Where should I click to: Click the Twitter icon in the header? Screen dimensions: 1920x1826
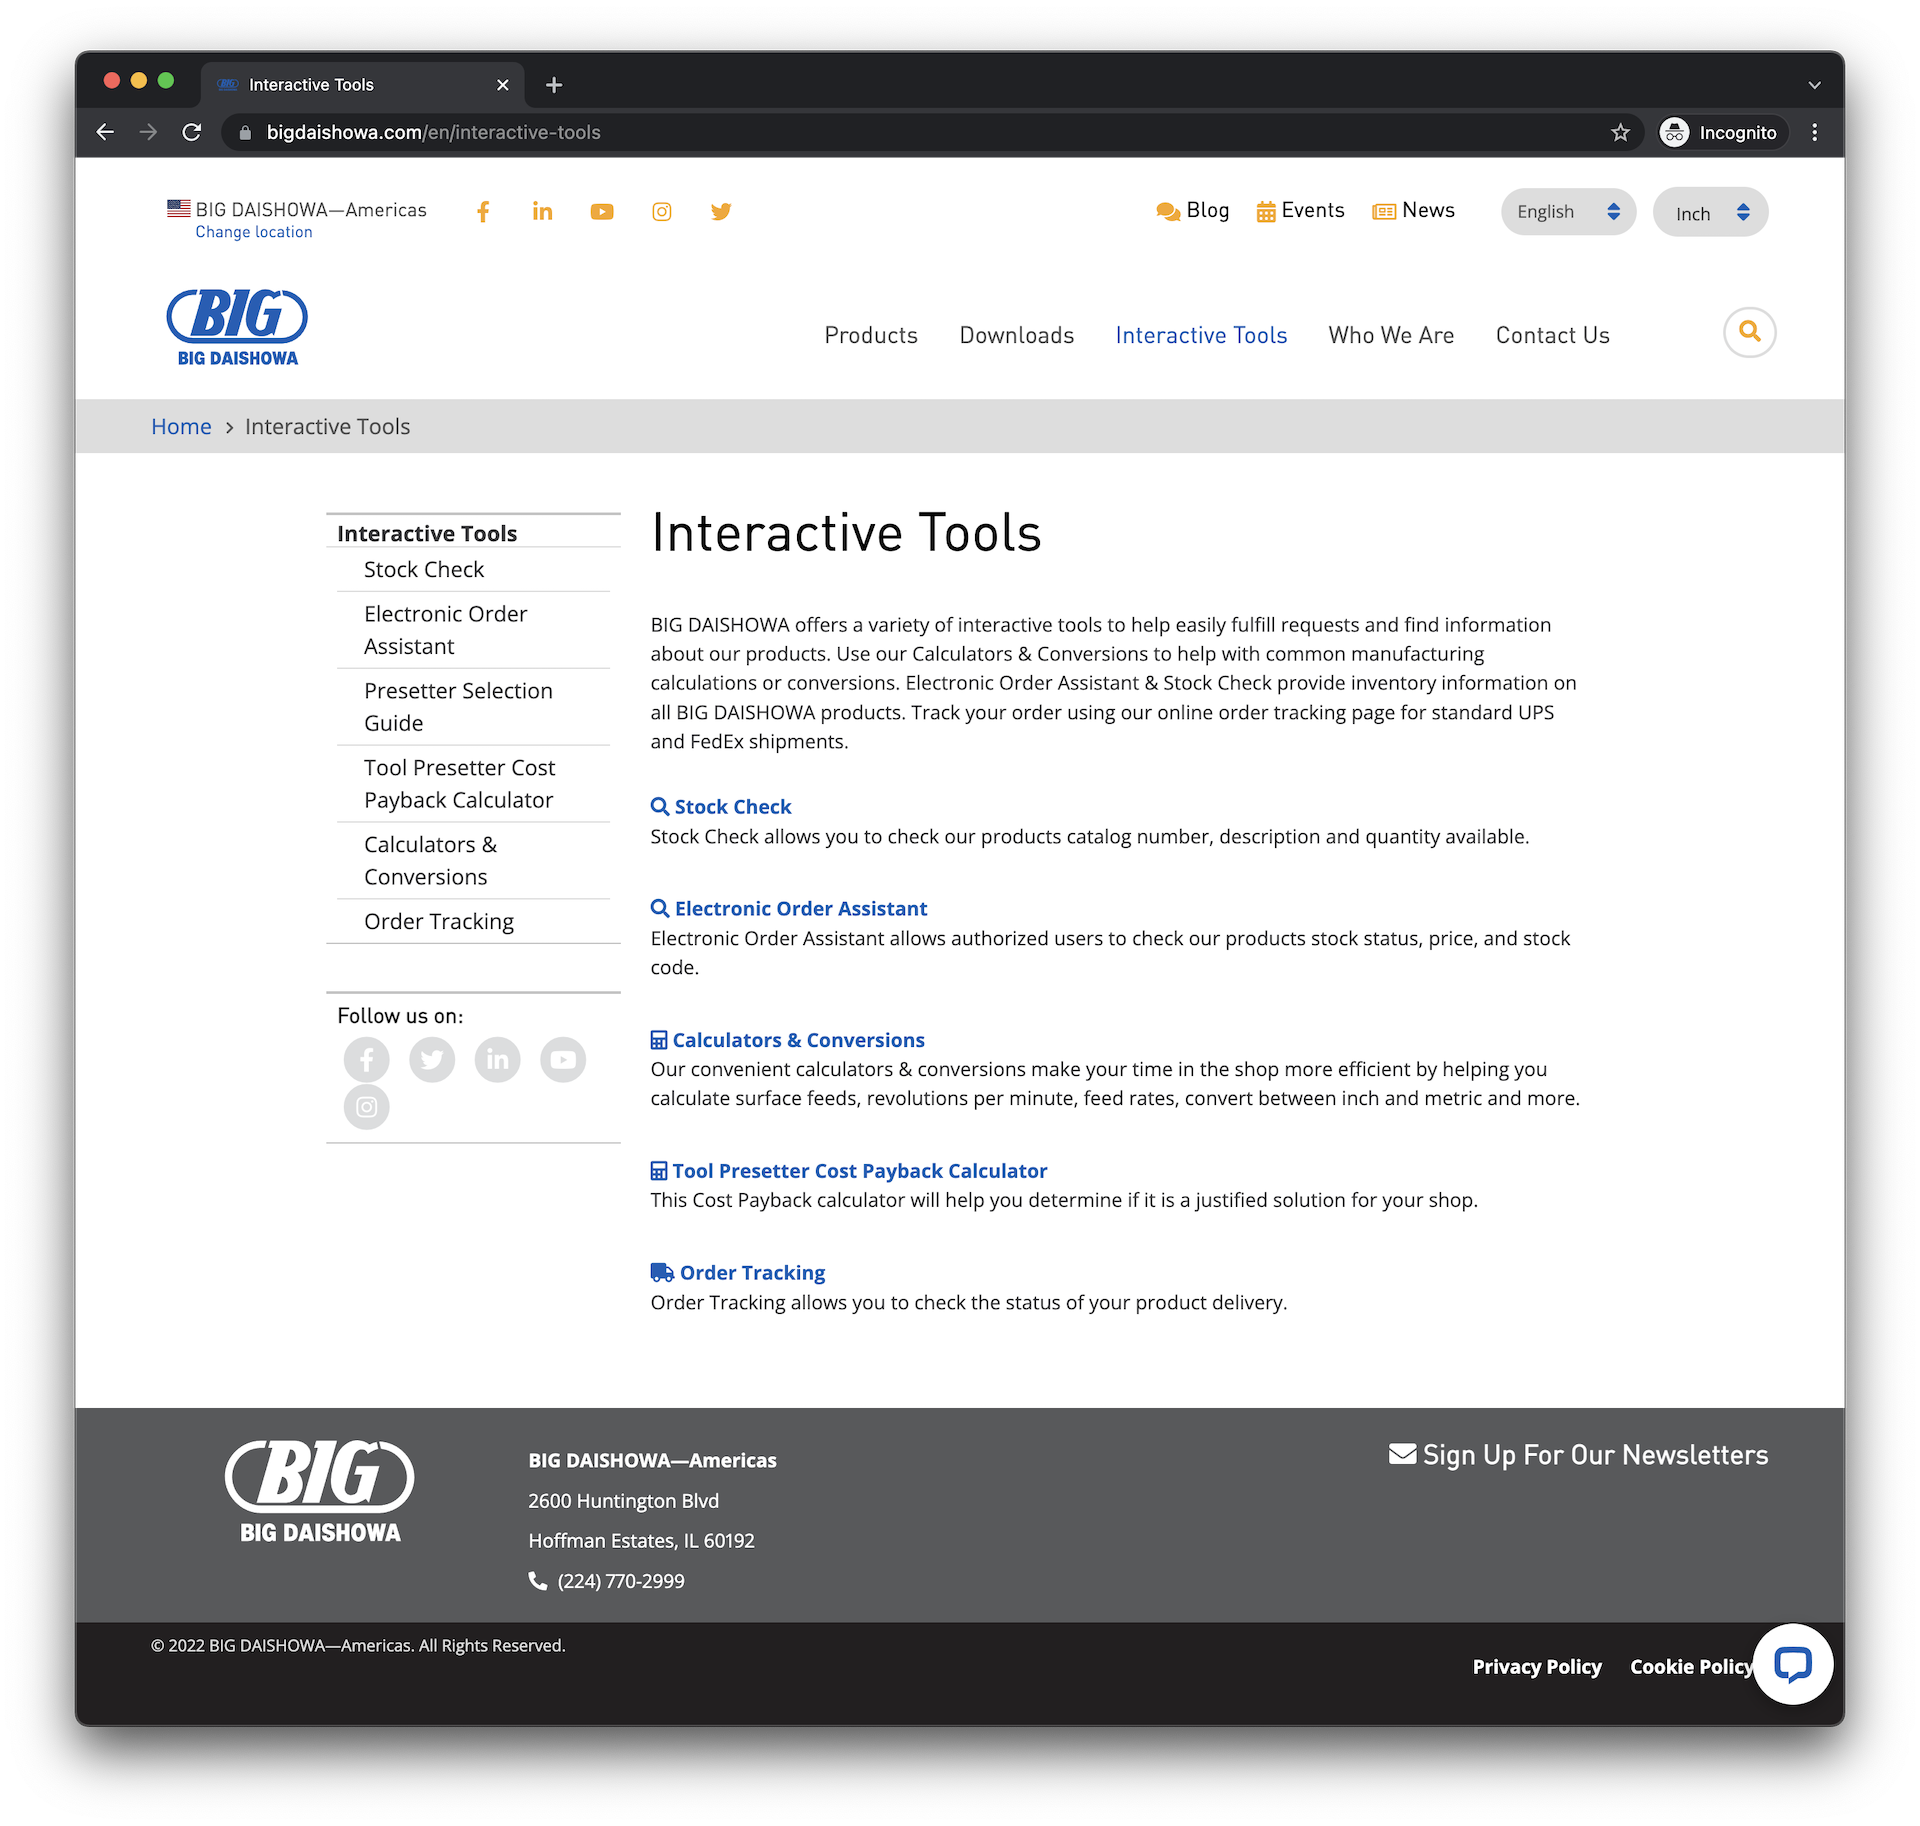[721, 211]
